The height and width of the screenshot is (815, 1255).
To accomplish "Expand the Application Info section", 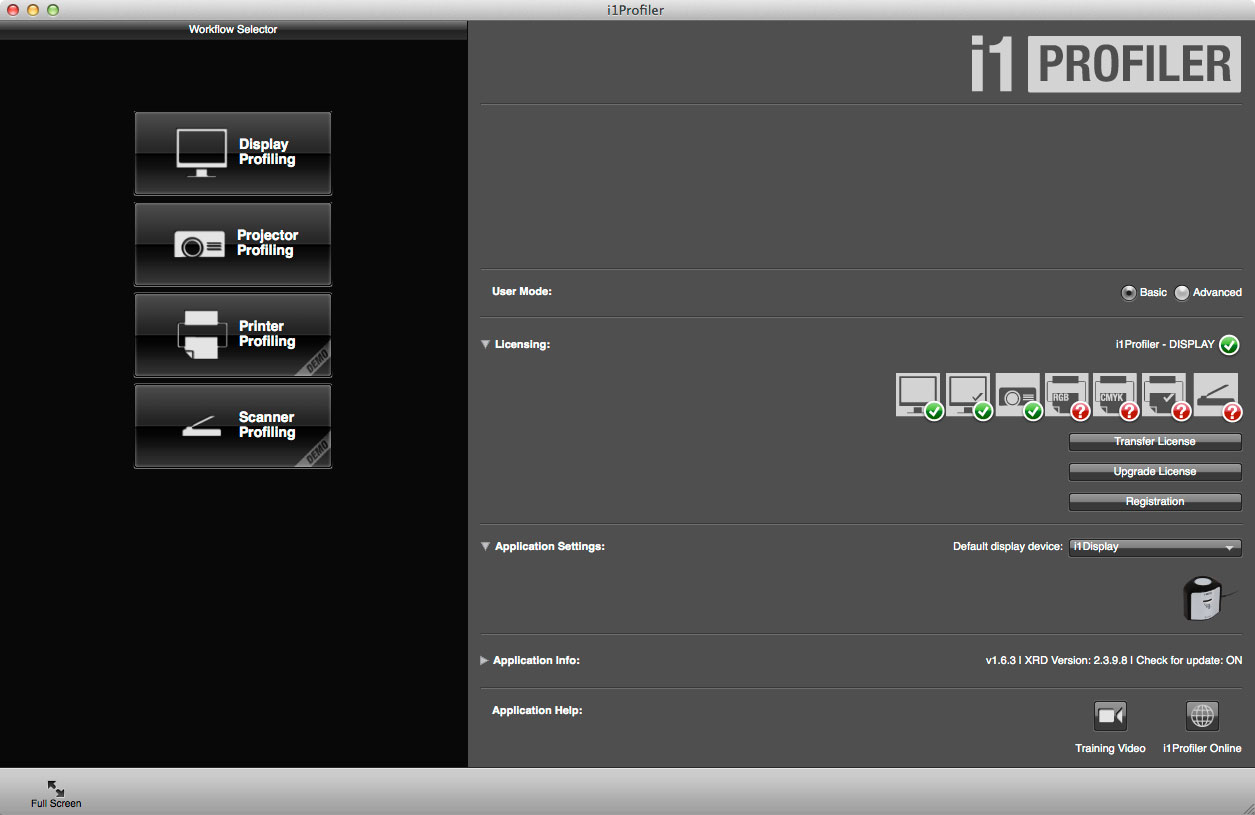I will 485,661.
